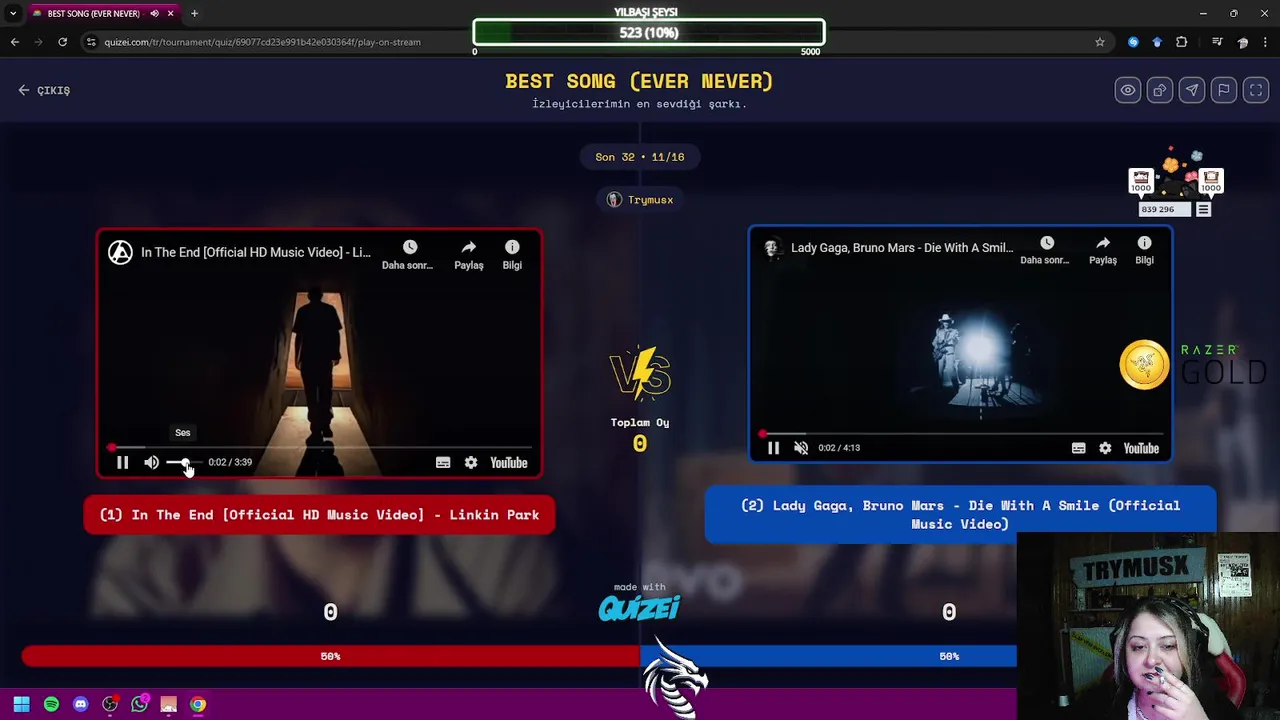Pause the Die With A Smile video
This screenshot has height=720, width=1280.
(x=773, y=448)
